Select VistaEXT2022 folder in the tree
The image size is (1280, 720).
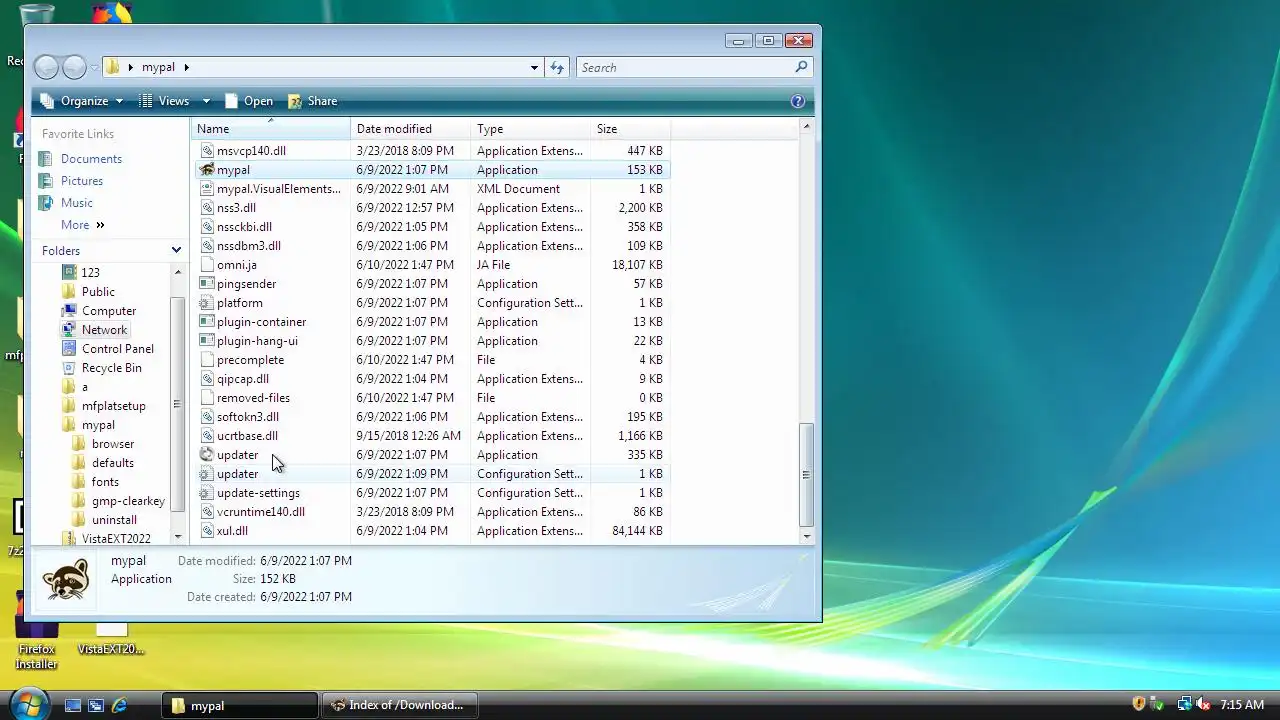point(116,539)
